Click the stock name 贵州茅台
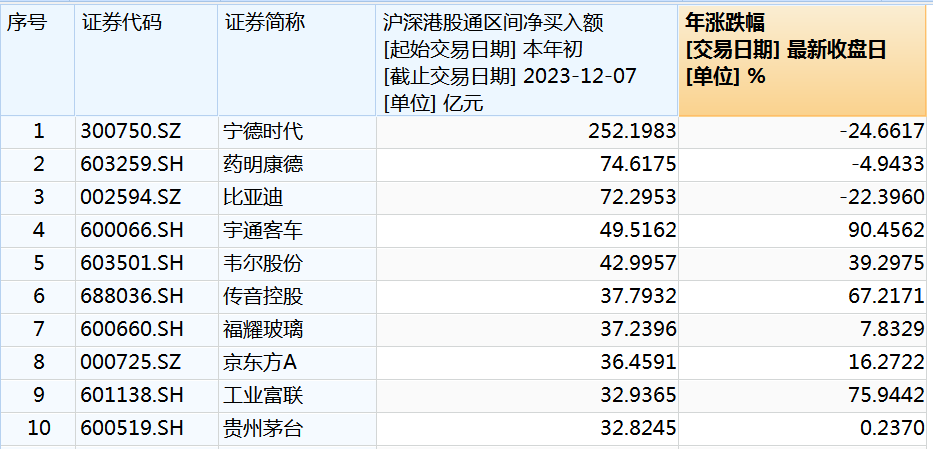 tap(263, 428)
